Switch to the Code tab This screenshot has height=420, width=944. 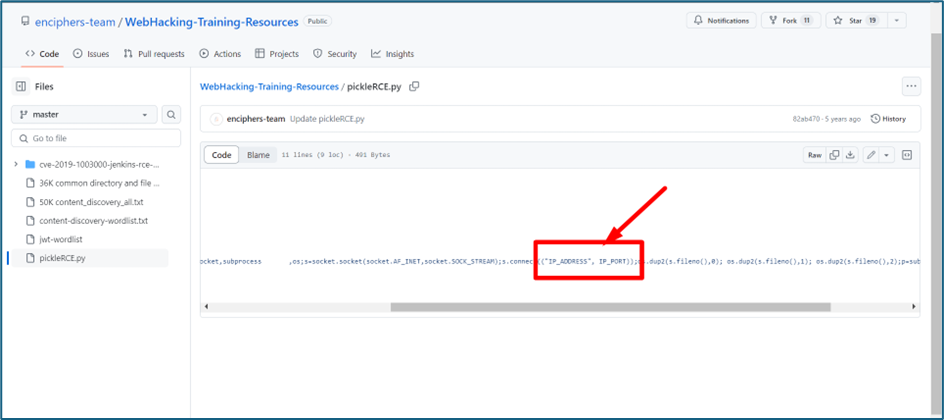click(42, 54)
